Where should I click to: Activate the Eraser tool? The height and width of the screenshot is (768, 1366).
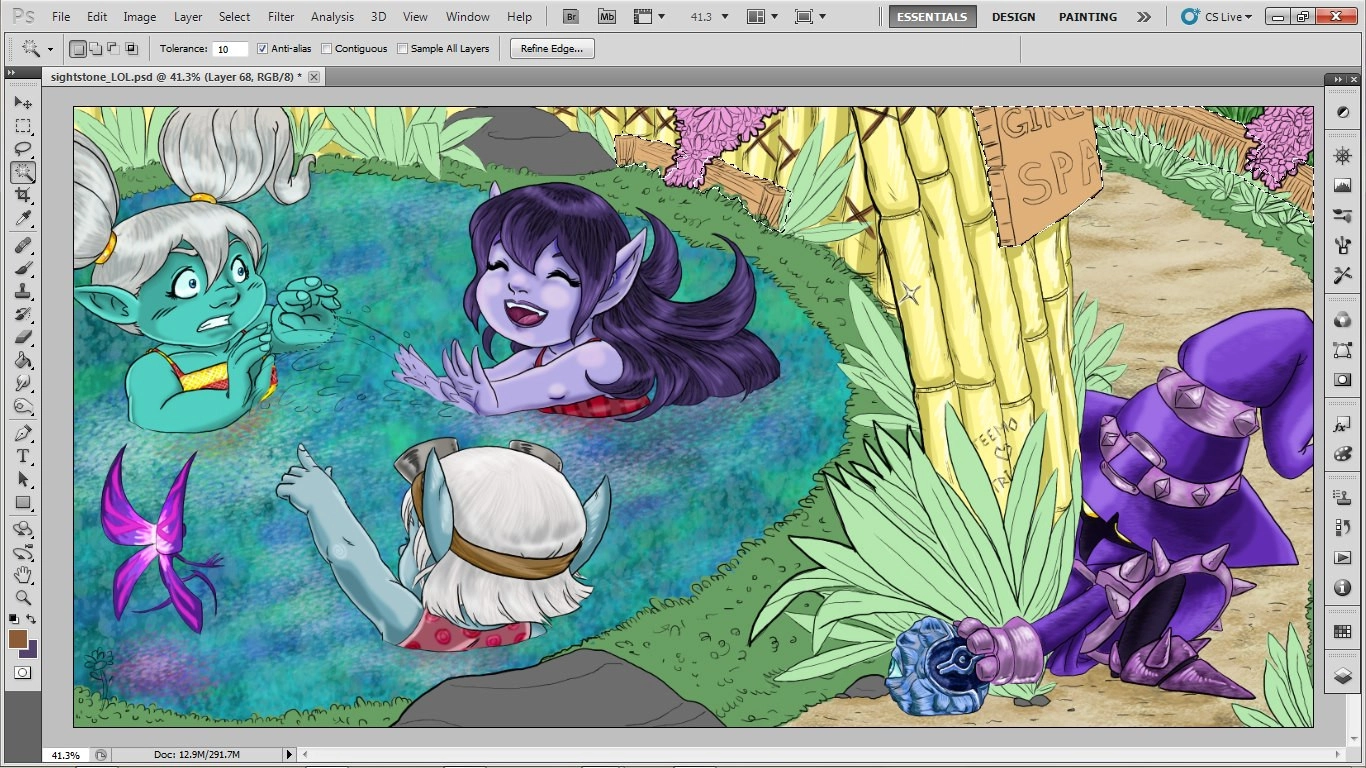pos(23,337)
